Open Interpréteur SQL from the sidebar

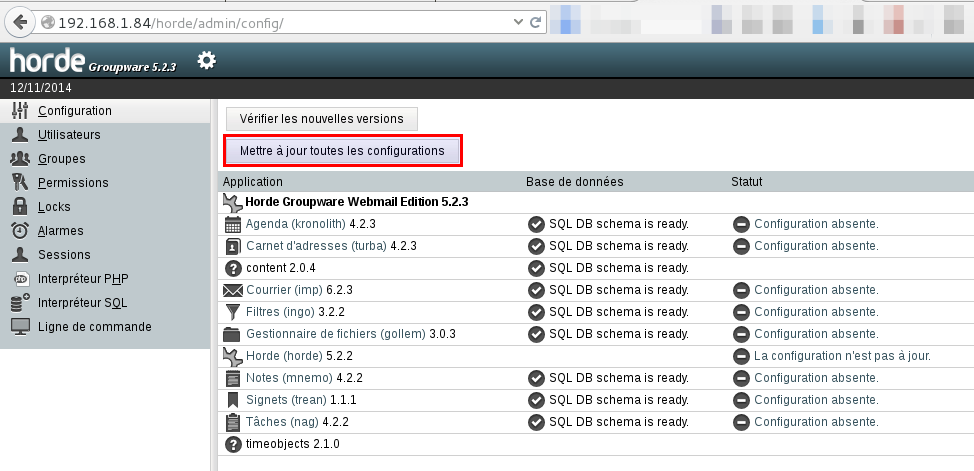pos(82,303)
